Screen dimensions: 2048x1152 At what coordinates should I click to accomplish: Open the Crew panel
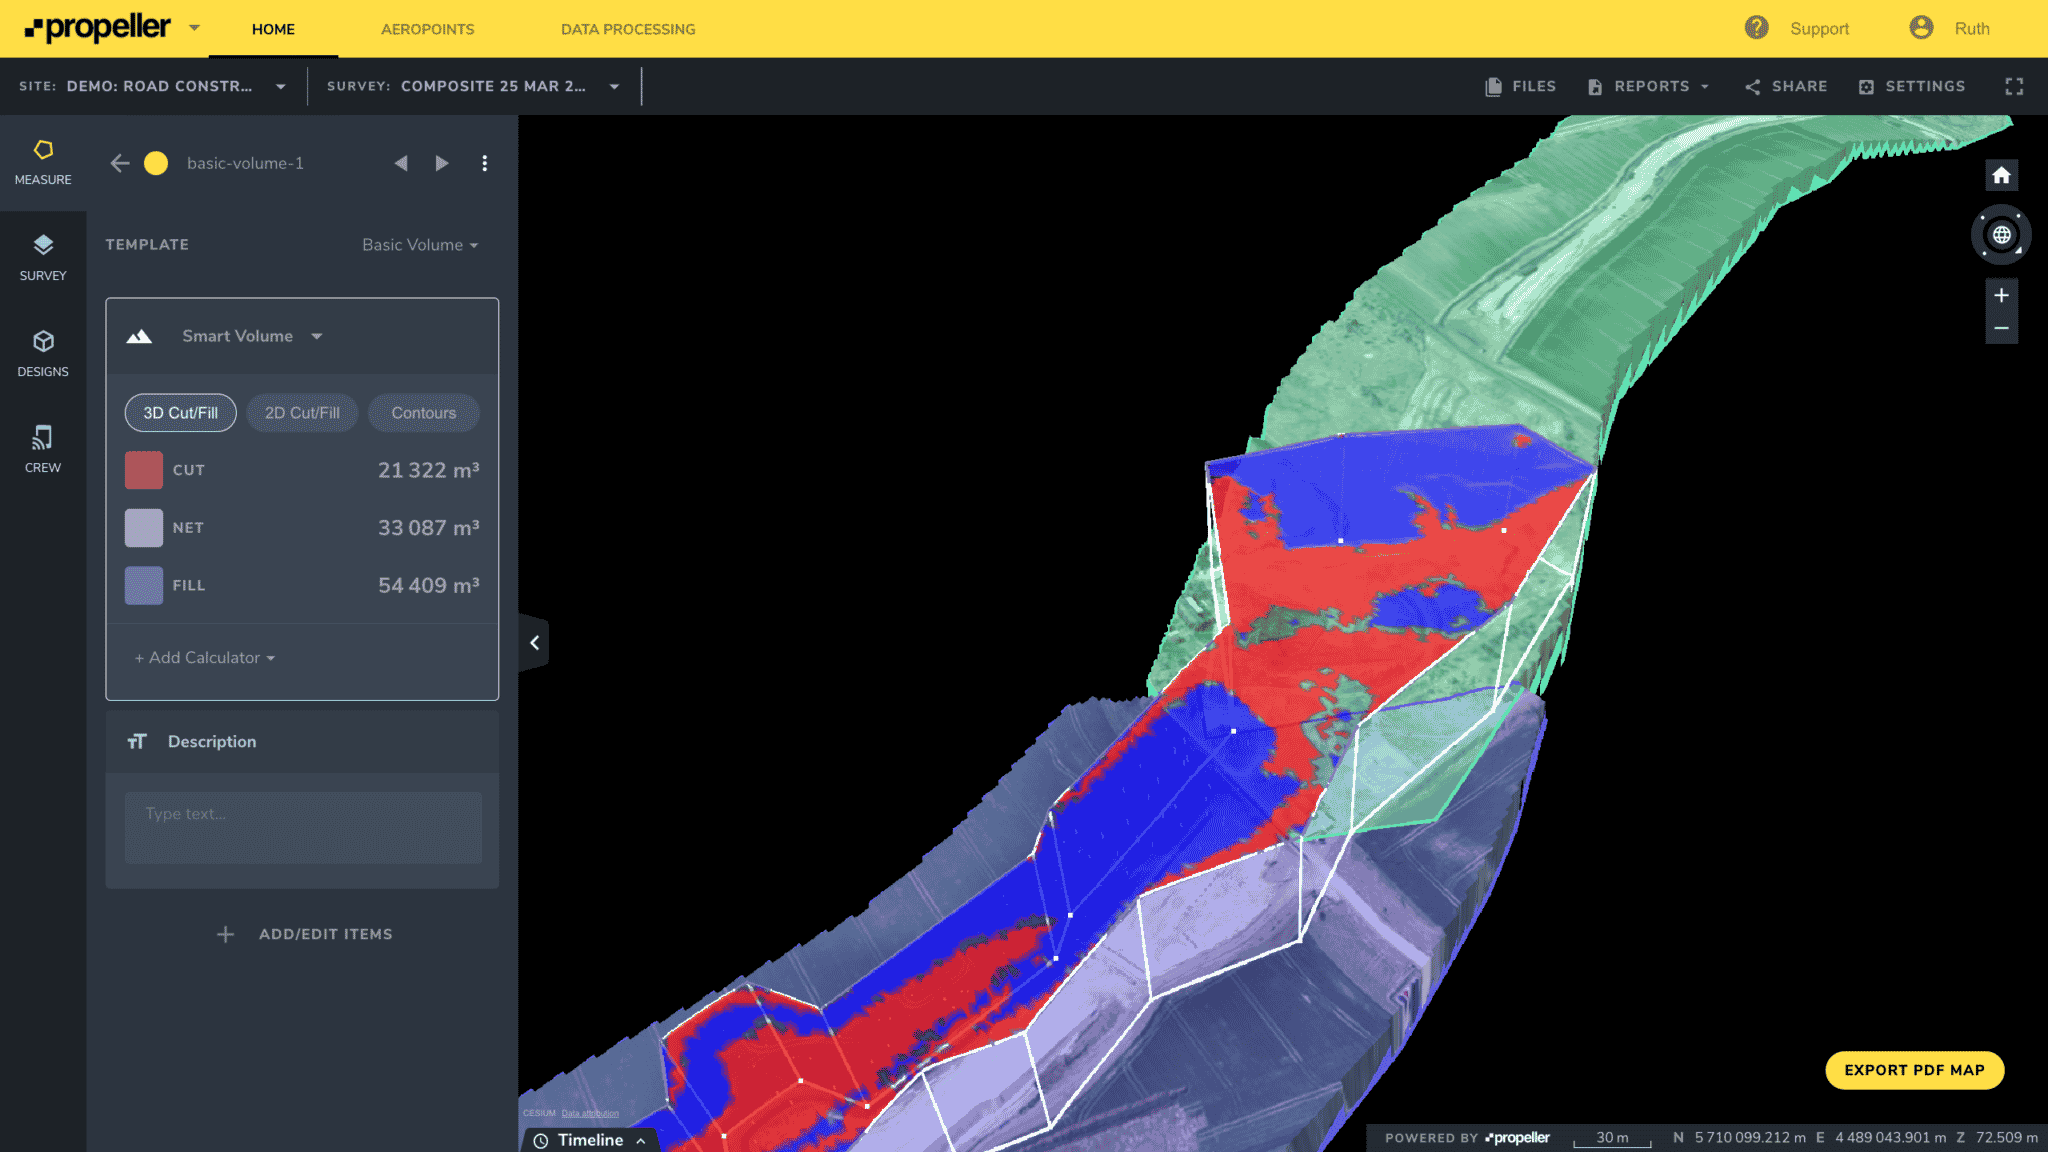point(43,450)
